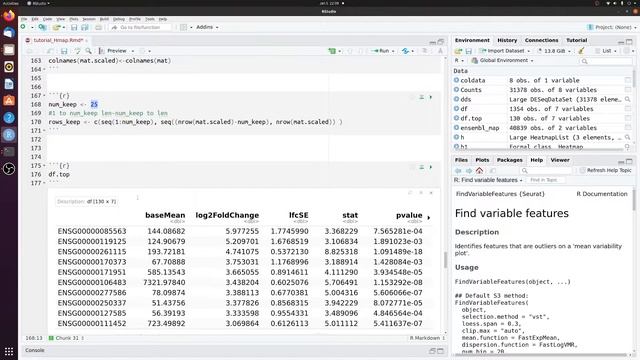
Task: Switch to the Plots tab
Action: (x=482, y=160)
